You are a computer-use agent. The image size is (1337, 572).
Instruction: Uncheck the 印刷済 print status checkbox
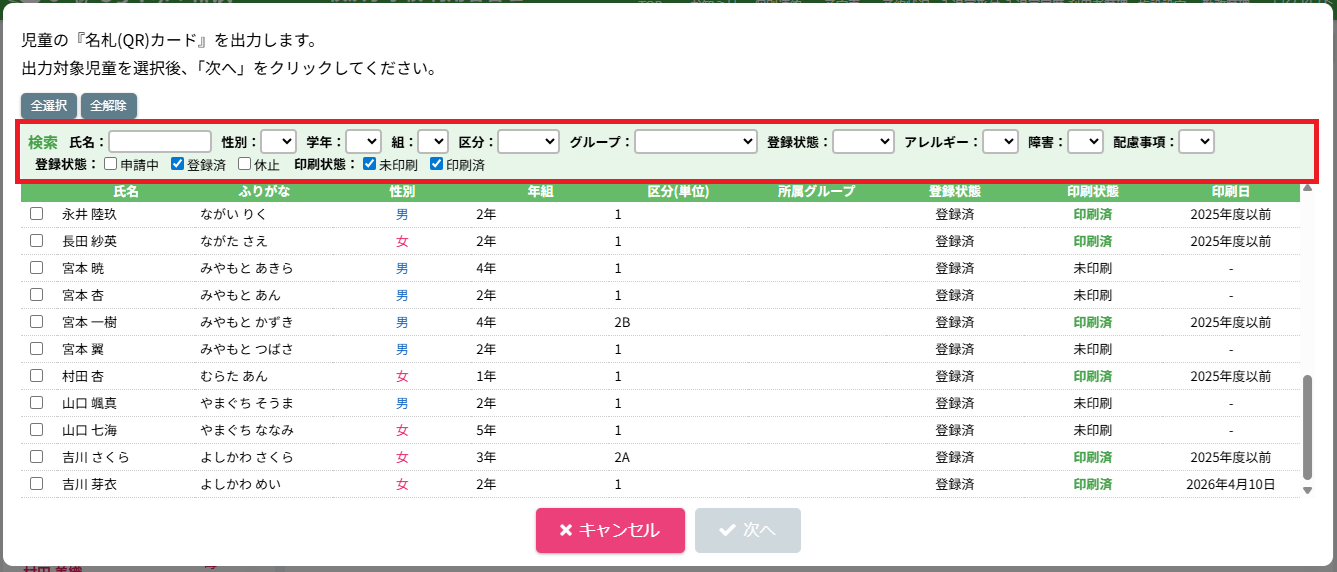[436, 164]
